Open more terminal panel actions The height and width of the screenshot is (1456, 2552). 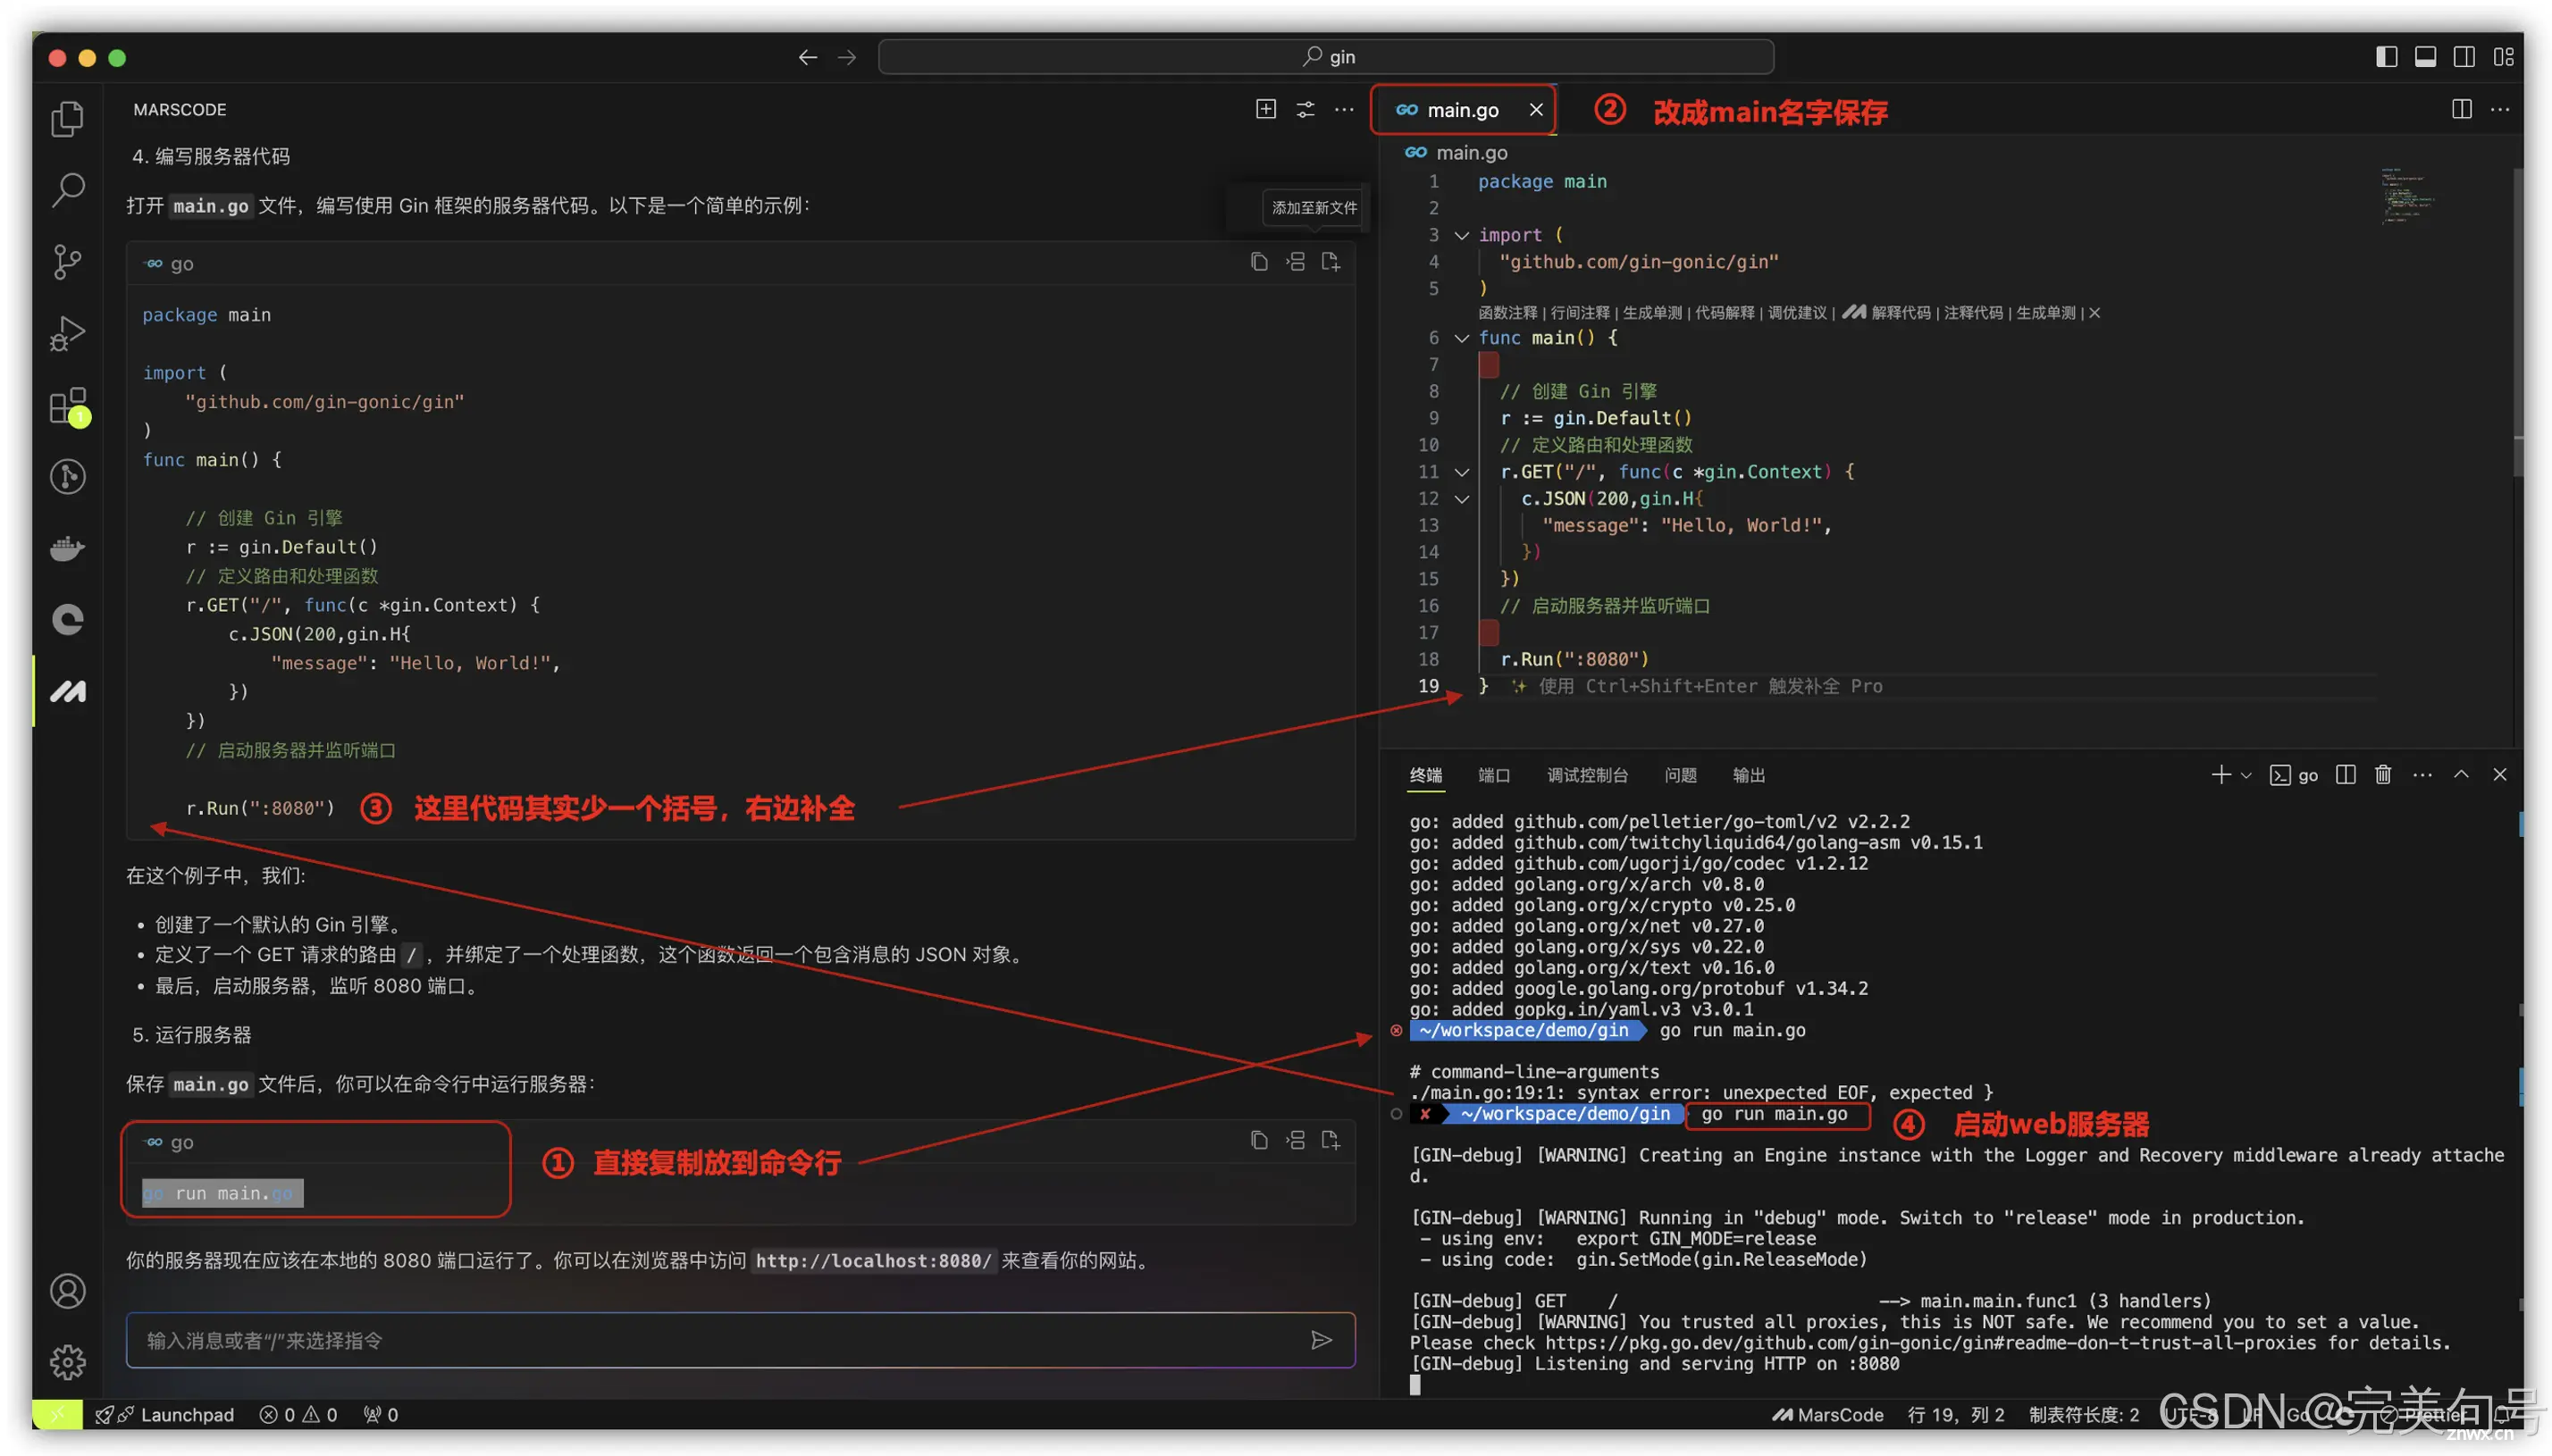[2422, 775]
